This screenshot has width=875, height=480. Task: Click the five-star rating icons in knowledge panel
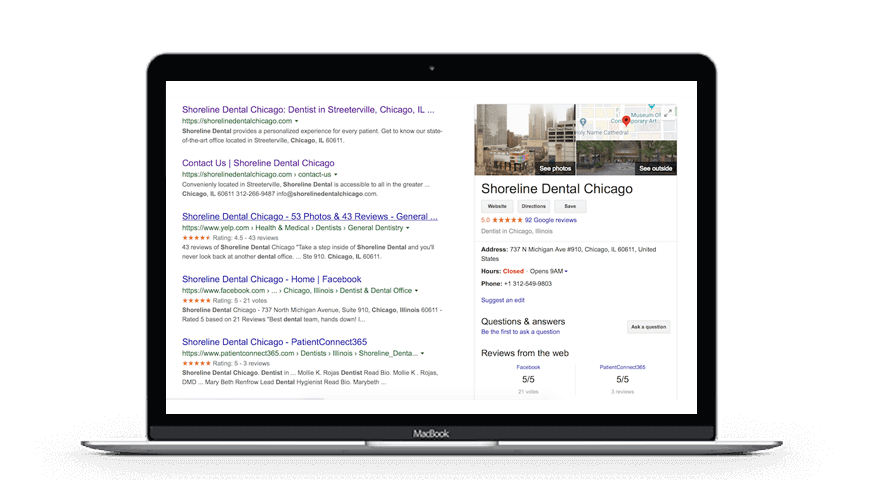(x=507, y=220)
